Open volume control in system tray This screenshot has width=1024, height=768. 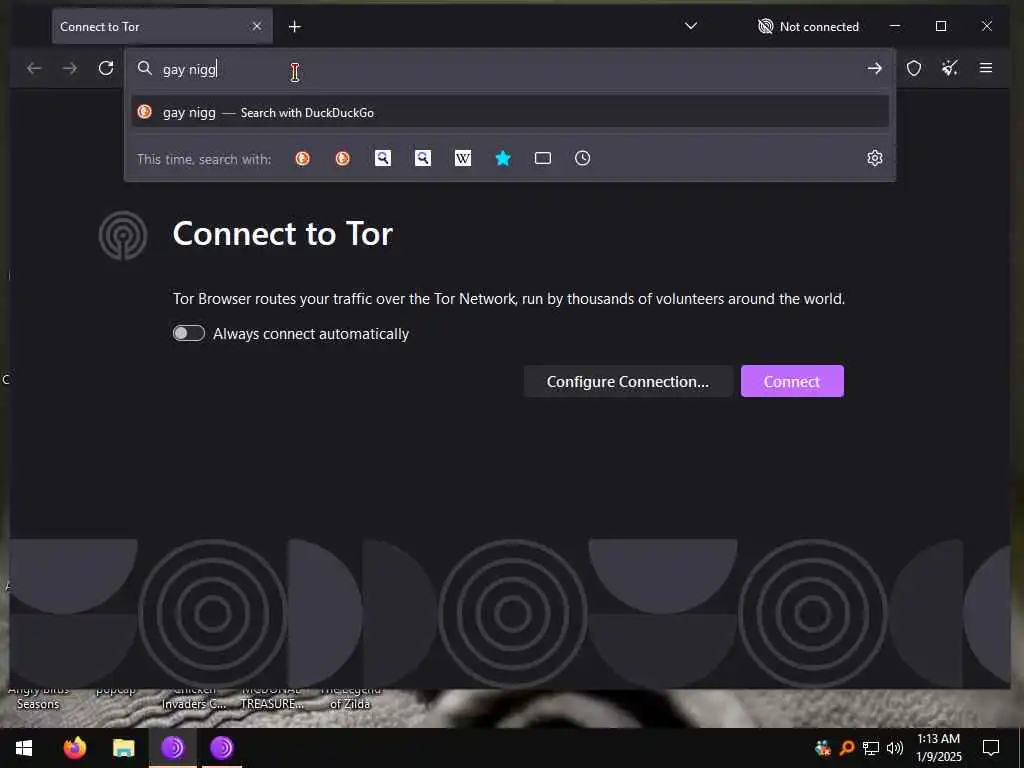[x=895, y=748]
